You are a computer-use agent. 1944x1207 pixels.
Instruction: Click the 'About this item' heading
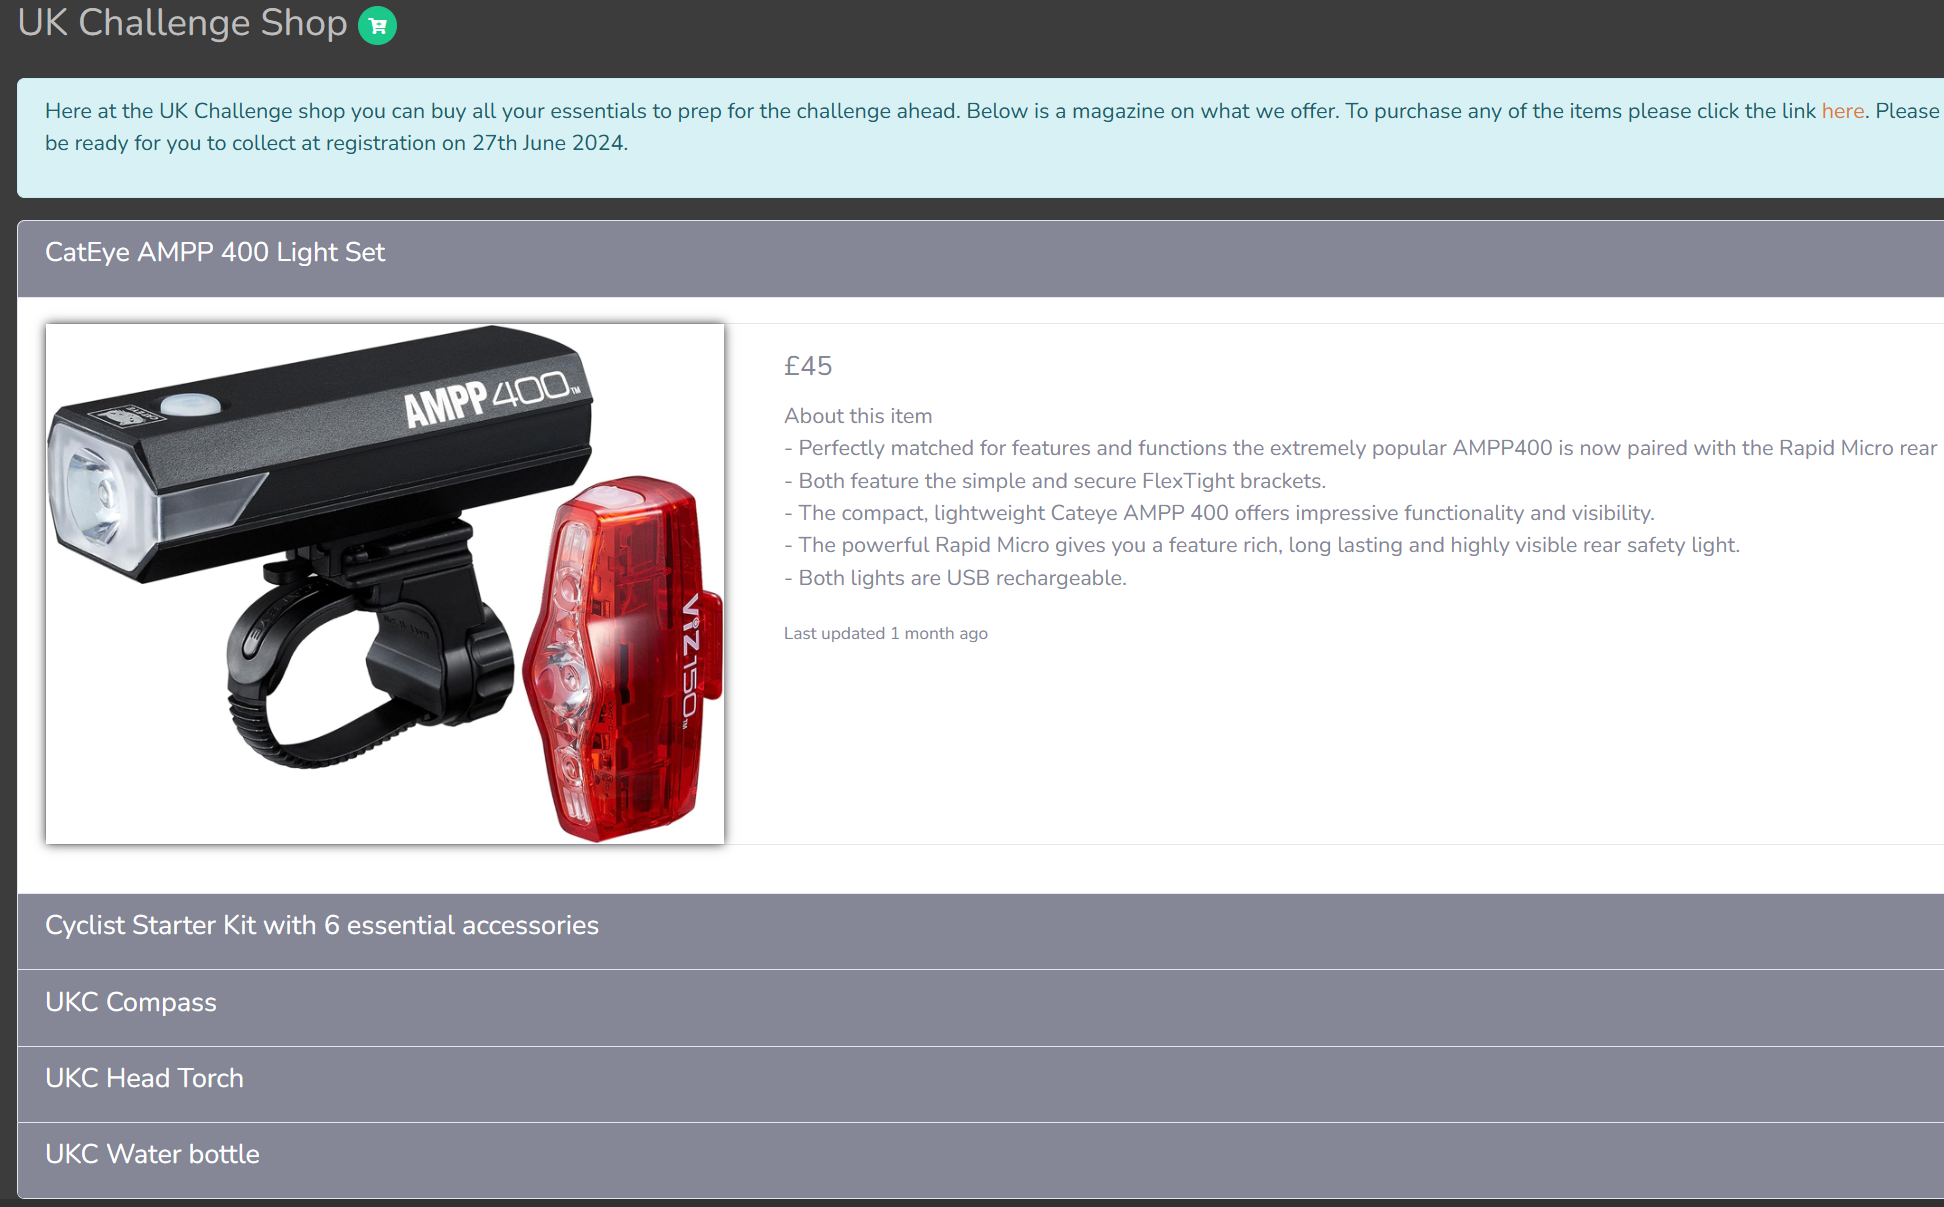coord(858,416)
